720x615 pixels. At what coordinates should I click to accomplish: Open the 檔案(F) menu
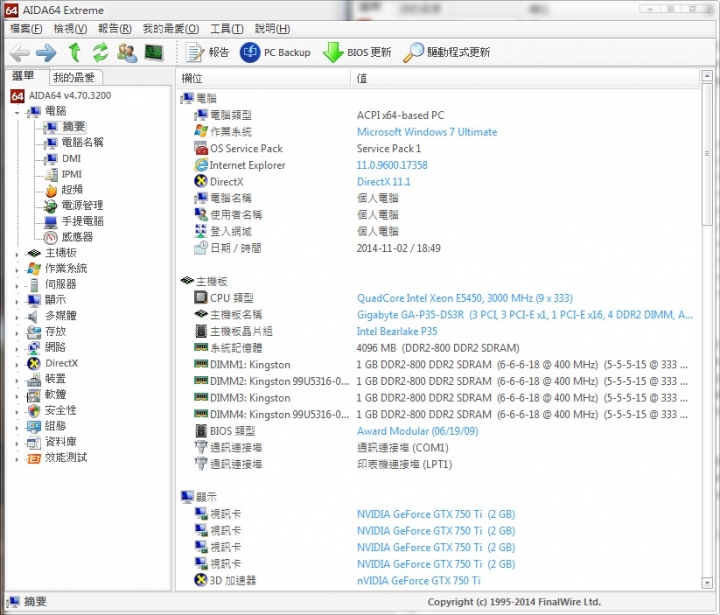click(x=26, y=28)
